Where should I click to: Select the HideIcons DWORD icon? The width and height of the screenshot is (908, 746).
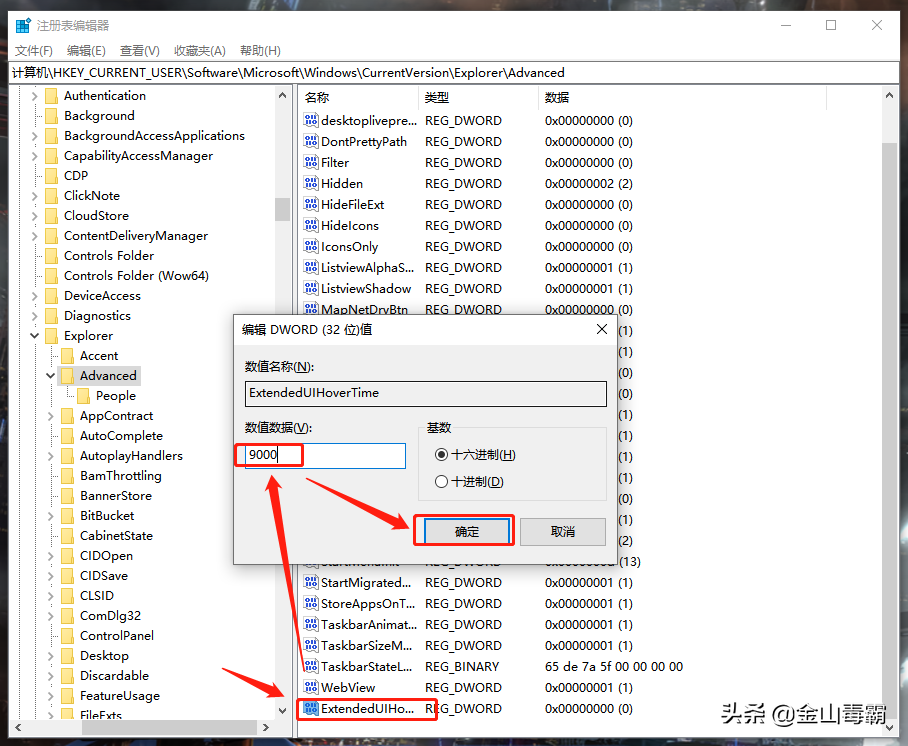point(311,225)
